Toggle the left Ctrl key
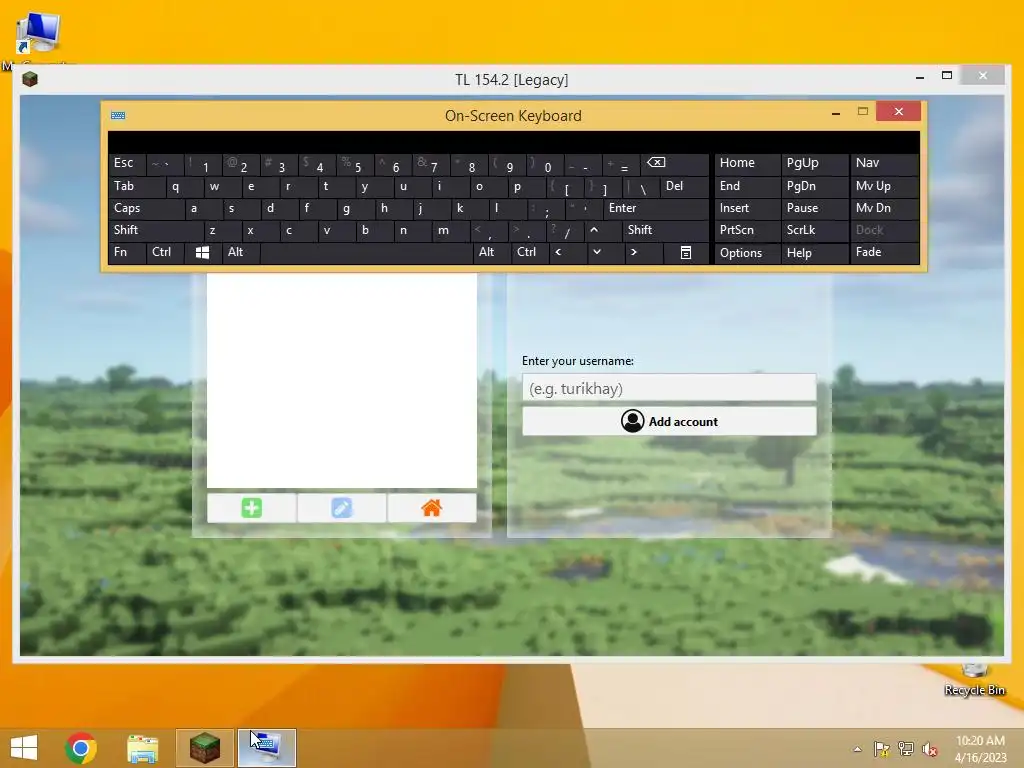The height and width of the screenshot is (768, 1024). (x=165, y=252)
